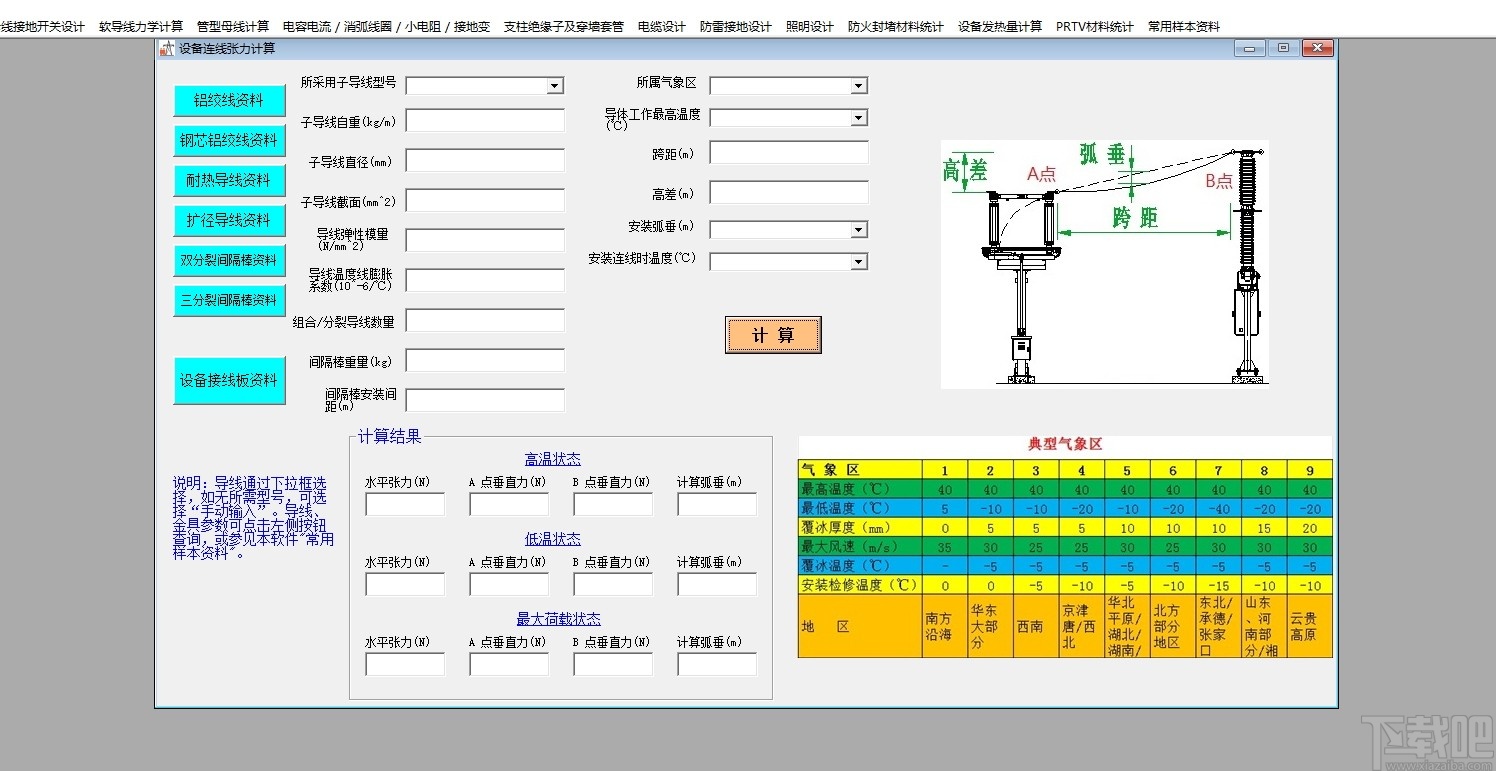The height and width of the screenshot is (771, 1496).
Task: View 扩径导线资料 reference data
Action: point(229,221)
